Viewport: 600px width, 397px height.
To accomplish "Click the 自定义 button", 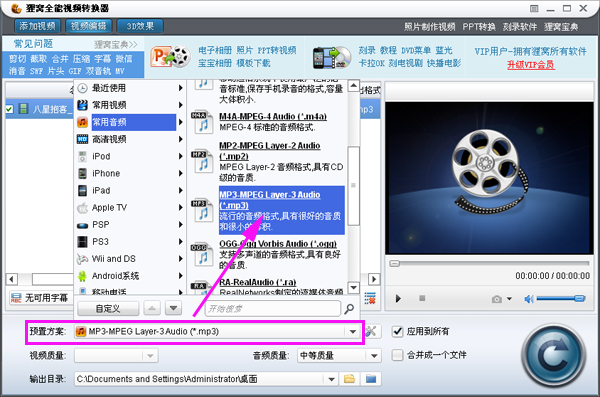I will pyautogui.click(x=108, y=309).
